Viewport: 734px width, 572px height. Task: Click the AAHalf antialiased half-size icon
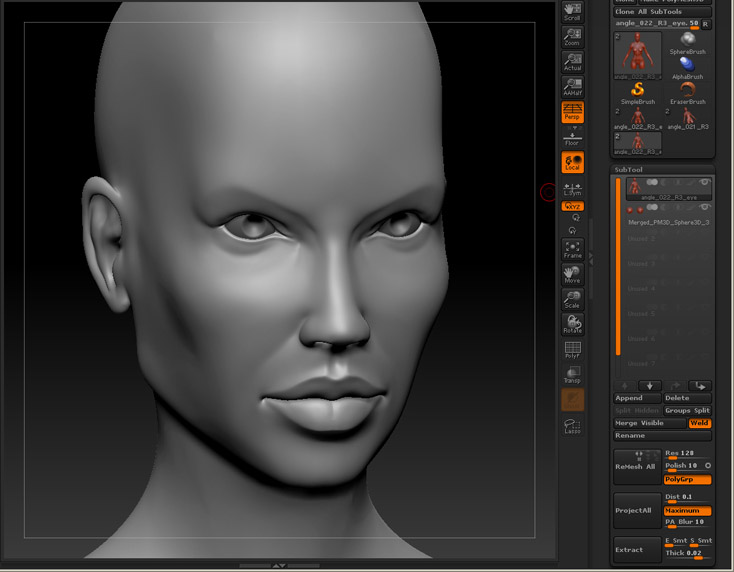[572, 87]
